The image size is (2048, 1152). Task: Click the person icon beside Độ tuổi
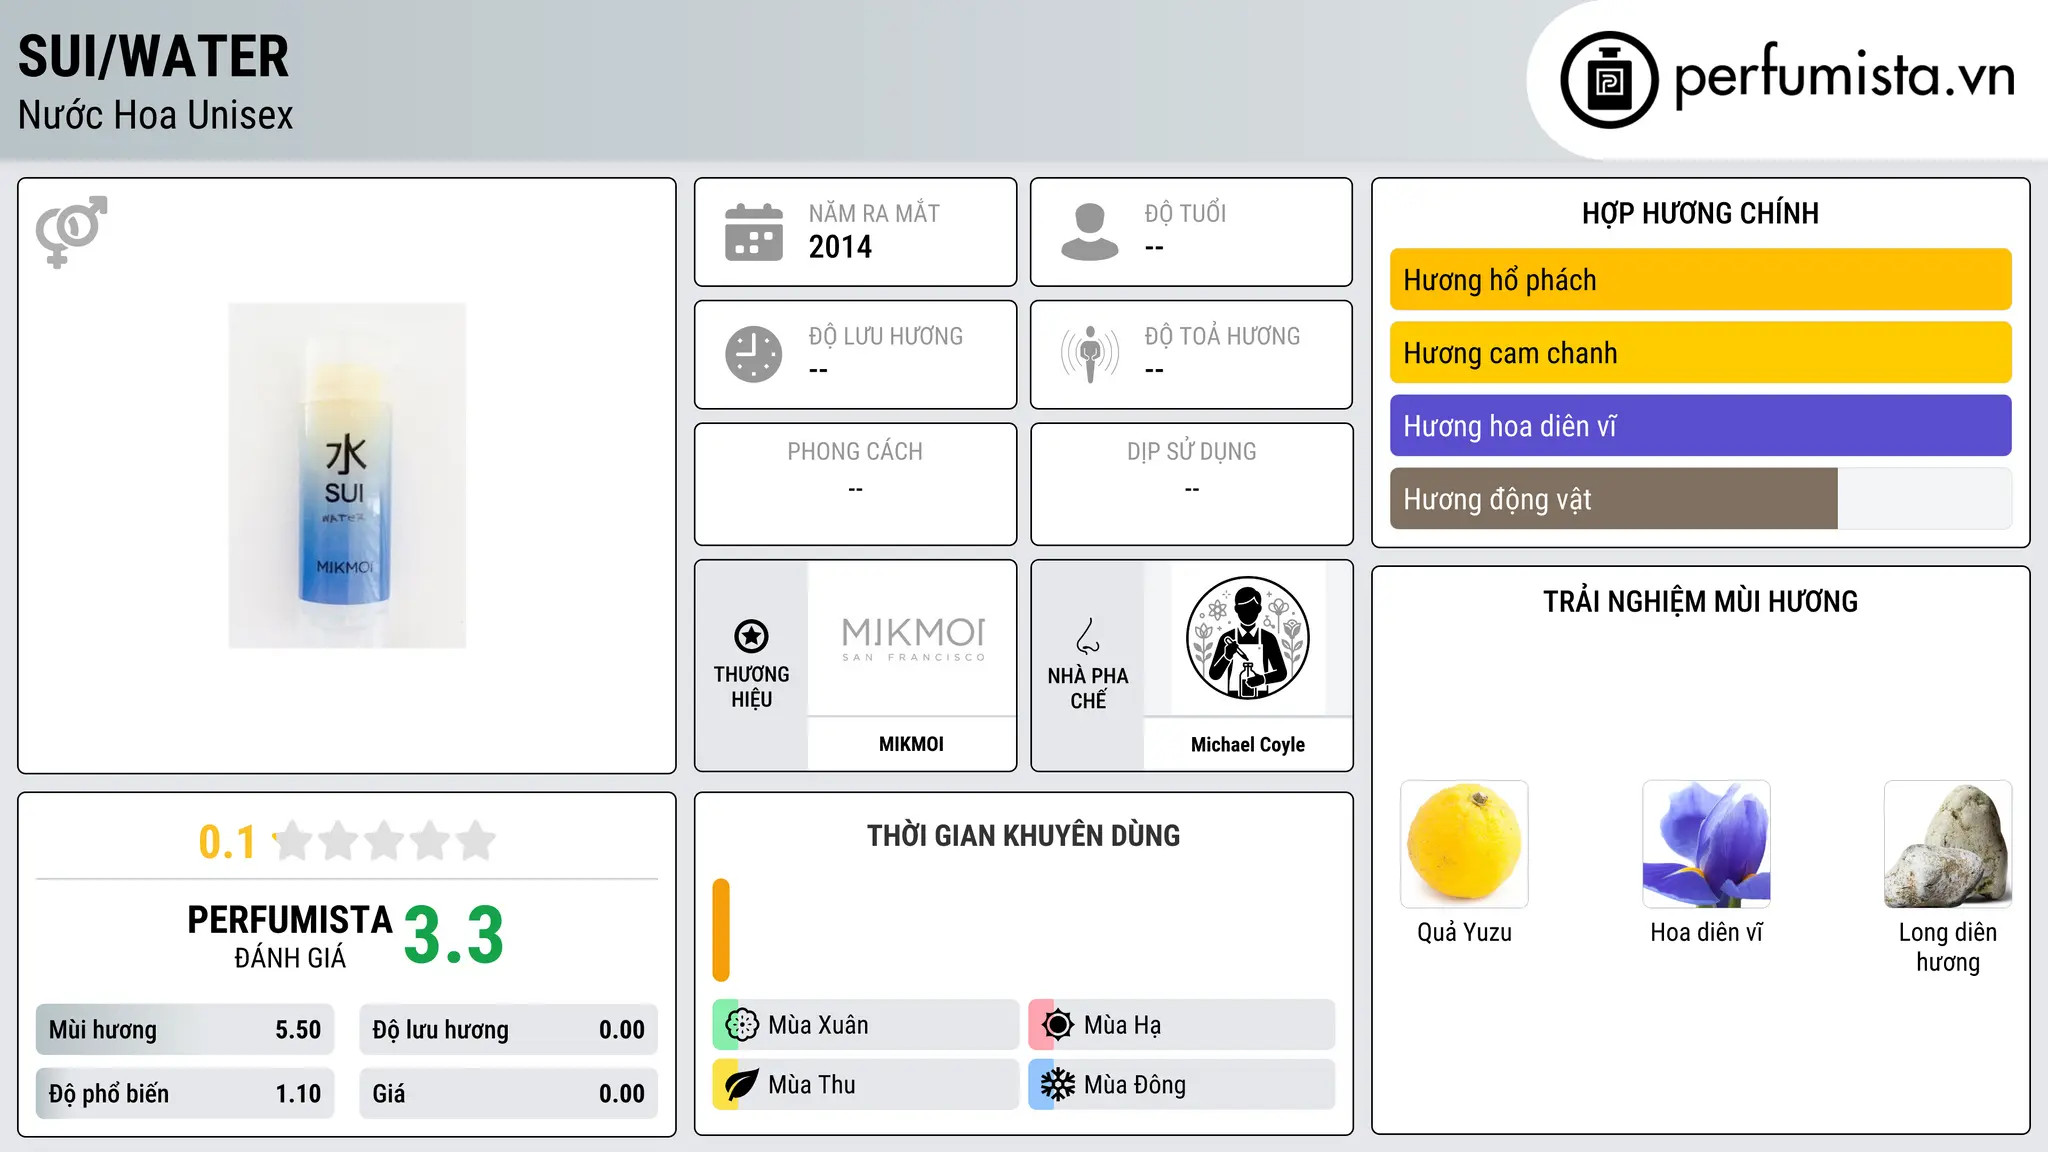tap(1090, 232)
